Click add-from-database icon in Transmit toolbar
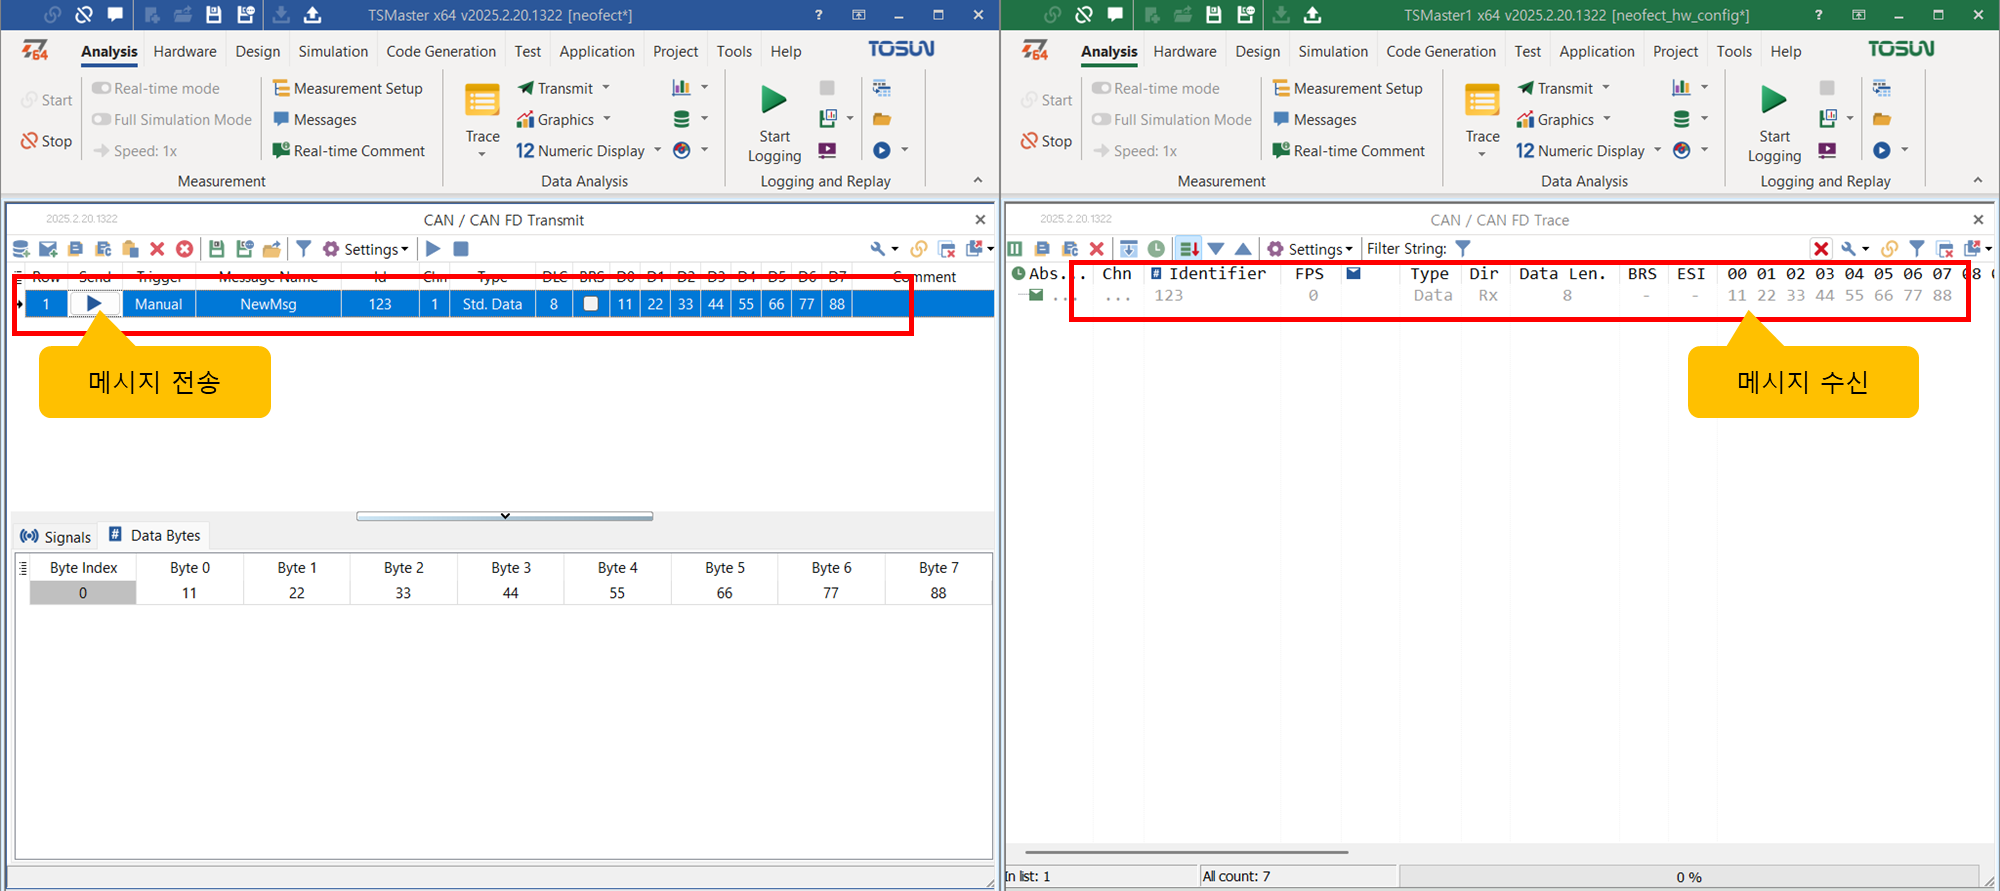The image size is (2000, 891). pyautogui.click(x=21, y=249)
